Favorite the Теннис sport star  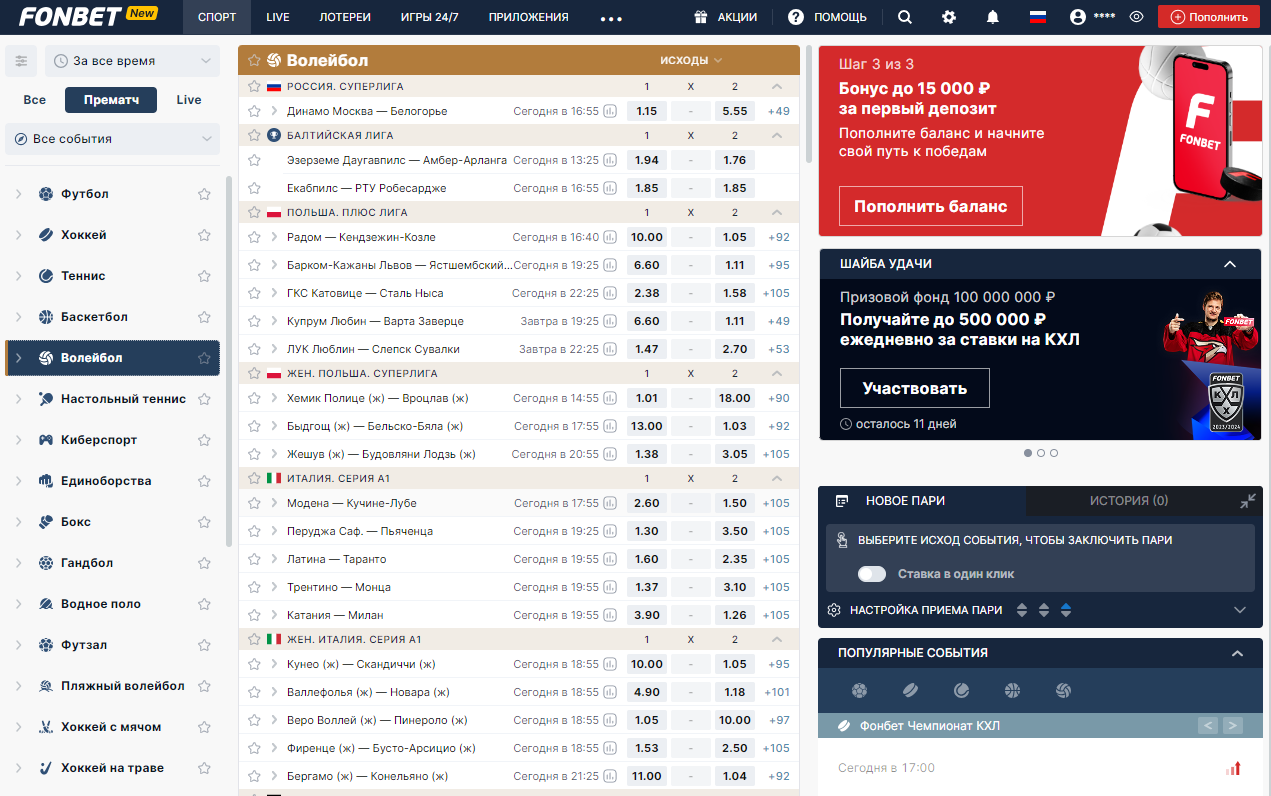(204, 276)
